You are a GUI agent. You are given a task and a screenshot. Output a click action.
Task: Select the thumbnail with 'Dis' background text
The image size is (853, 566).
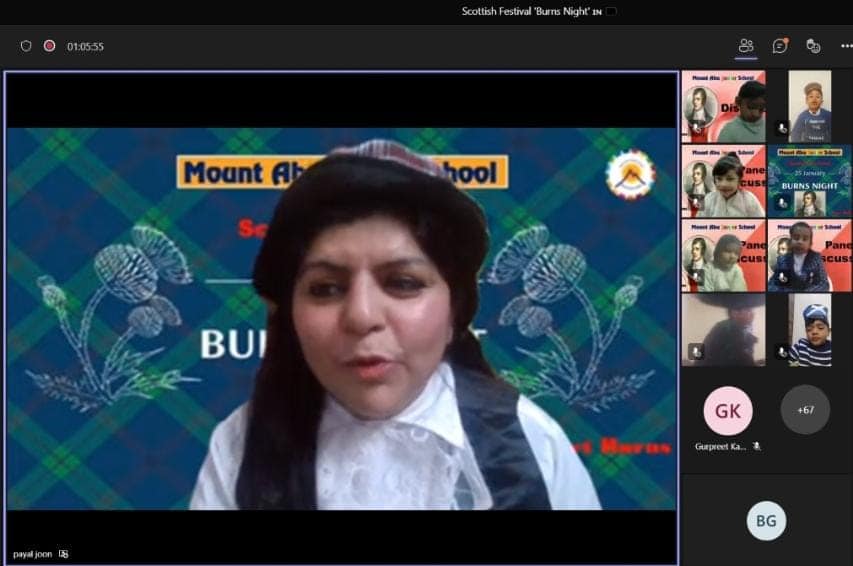point(724,107)
